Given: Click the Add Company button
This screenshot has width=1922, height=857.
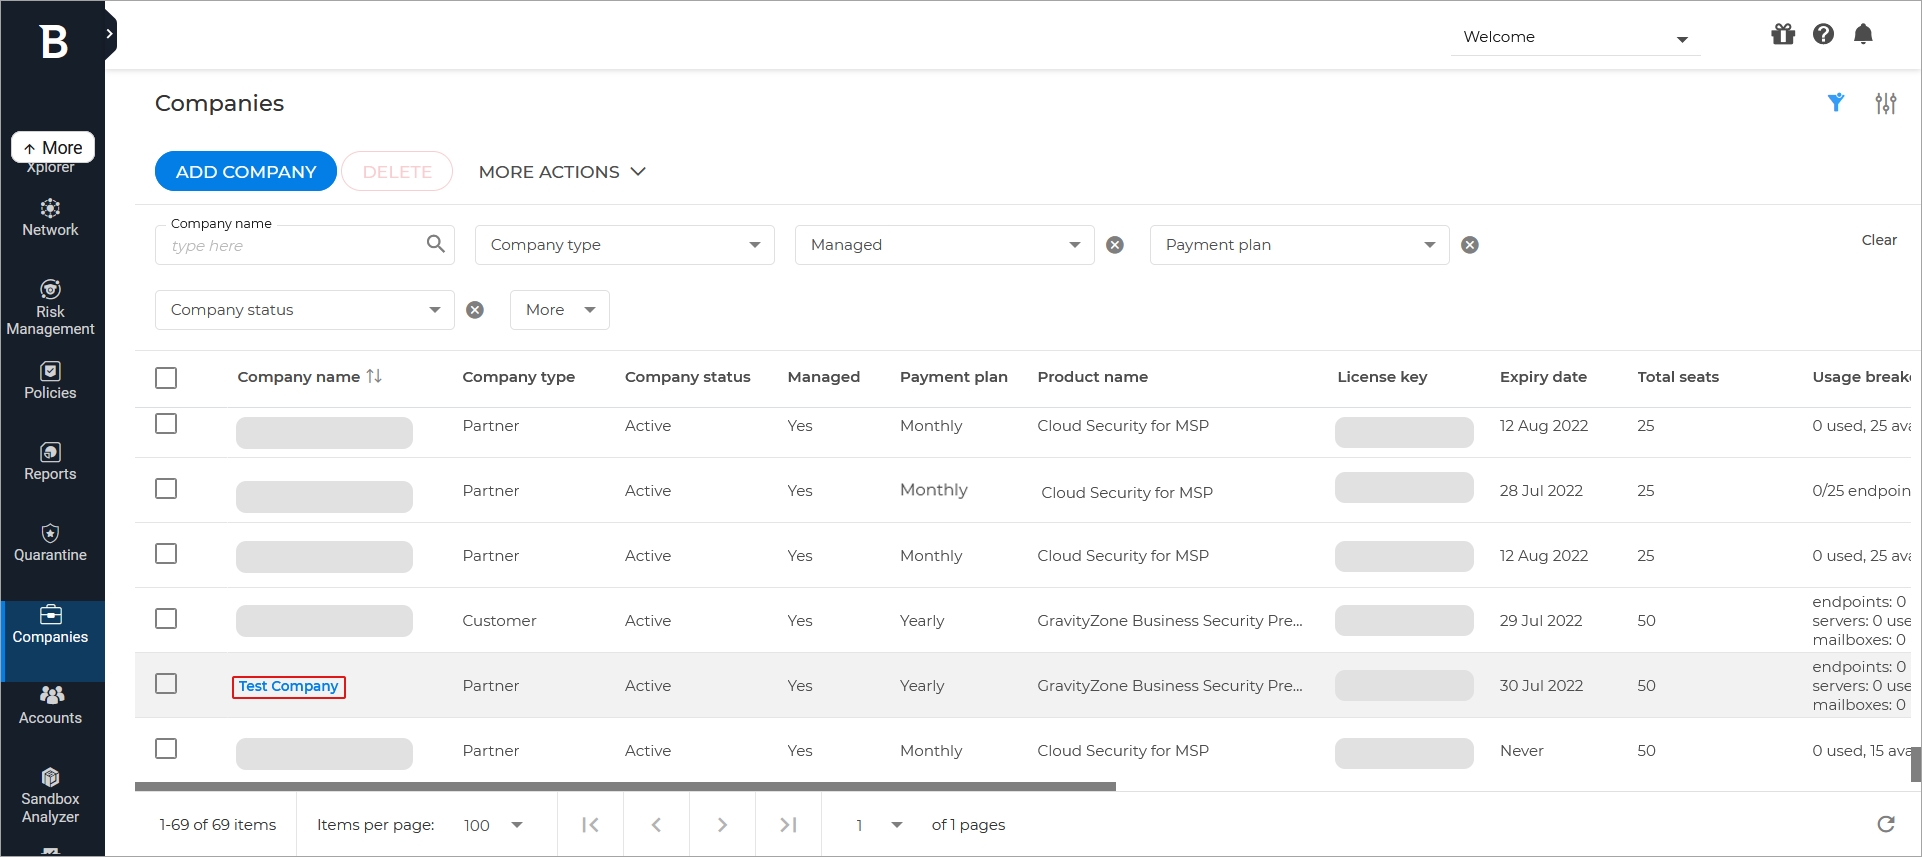Looking at the screenshot, I should (246, 172).
